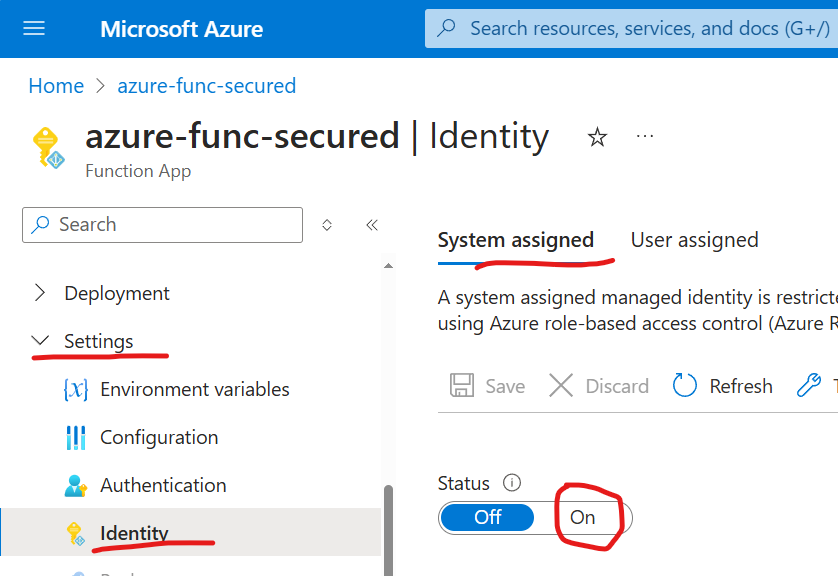Click the Discard button label
This screenshot has width=838, height=576.
point(617,386)
